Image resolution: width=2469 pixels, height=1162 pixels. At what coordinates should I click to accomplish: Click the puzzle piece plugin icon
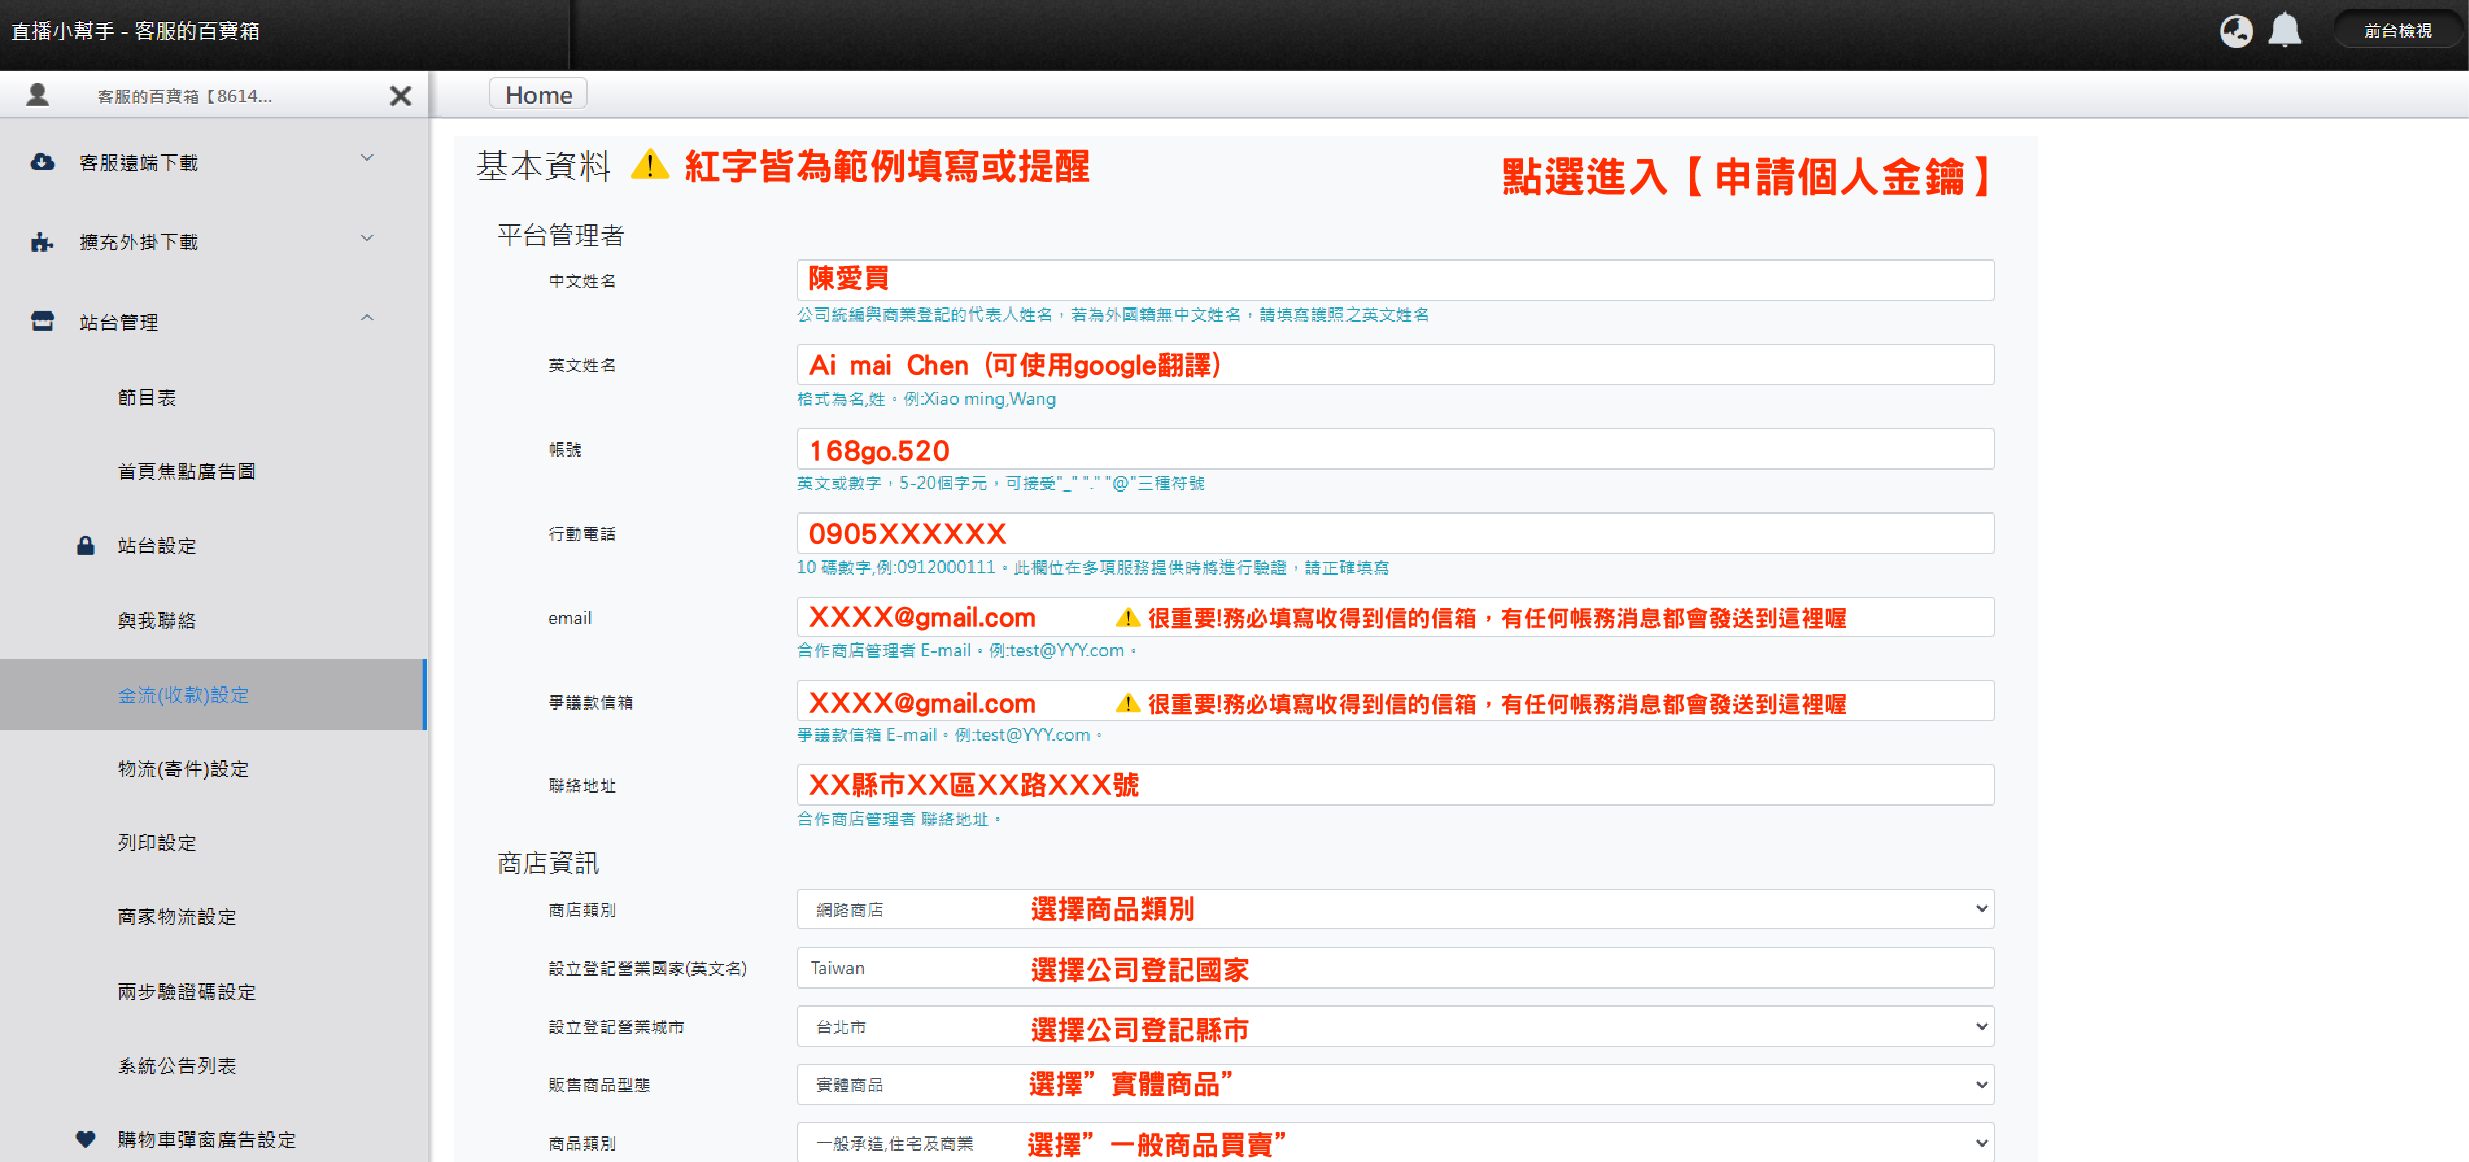(42, 242)
